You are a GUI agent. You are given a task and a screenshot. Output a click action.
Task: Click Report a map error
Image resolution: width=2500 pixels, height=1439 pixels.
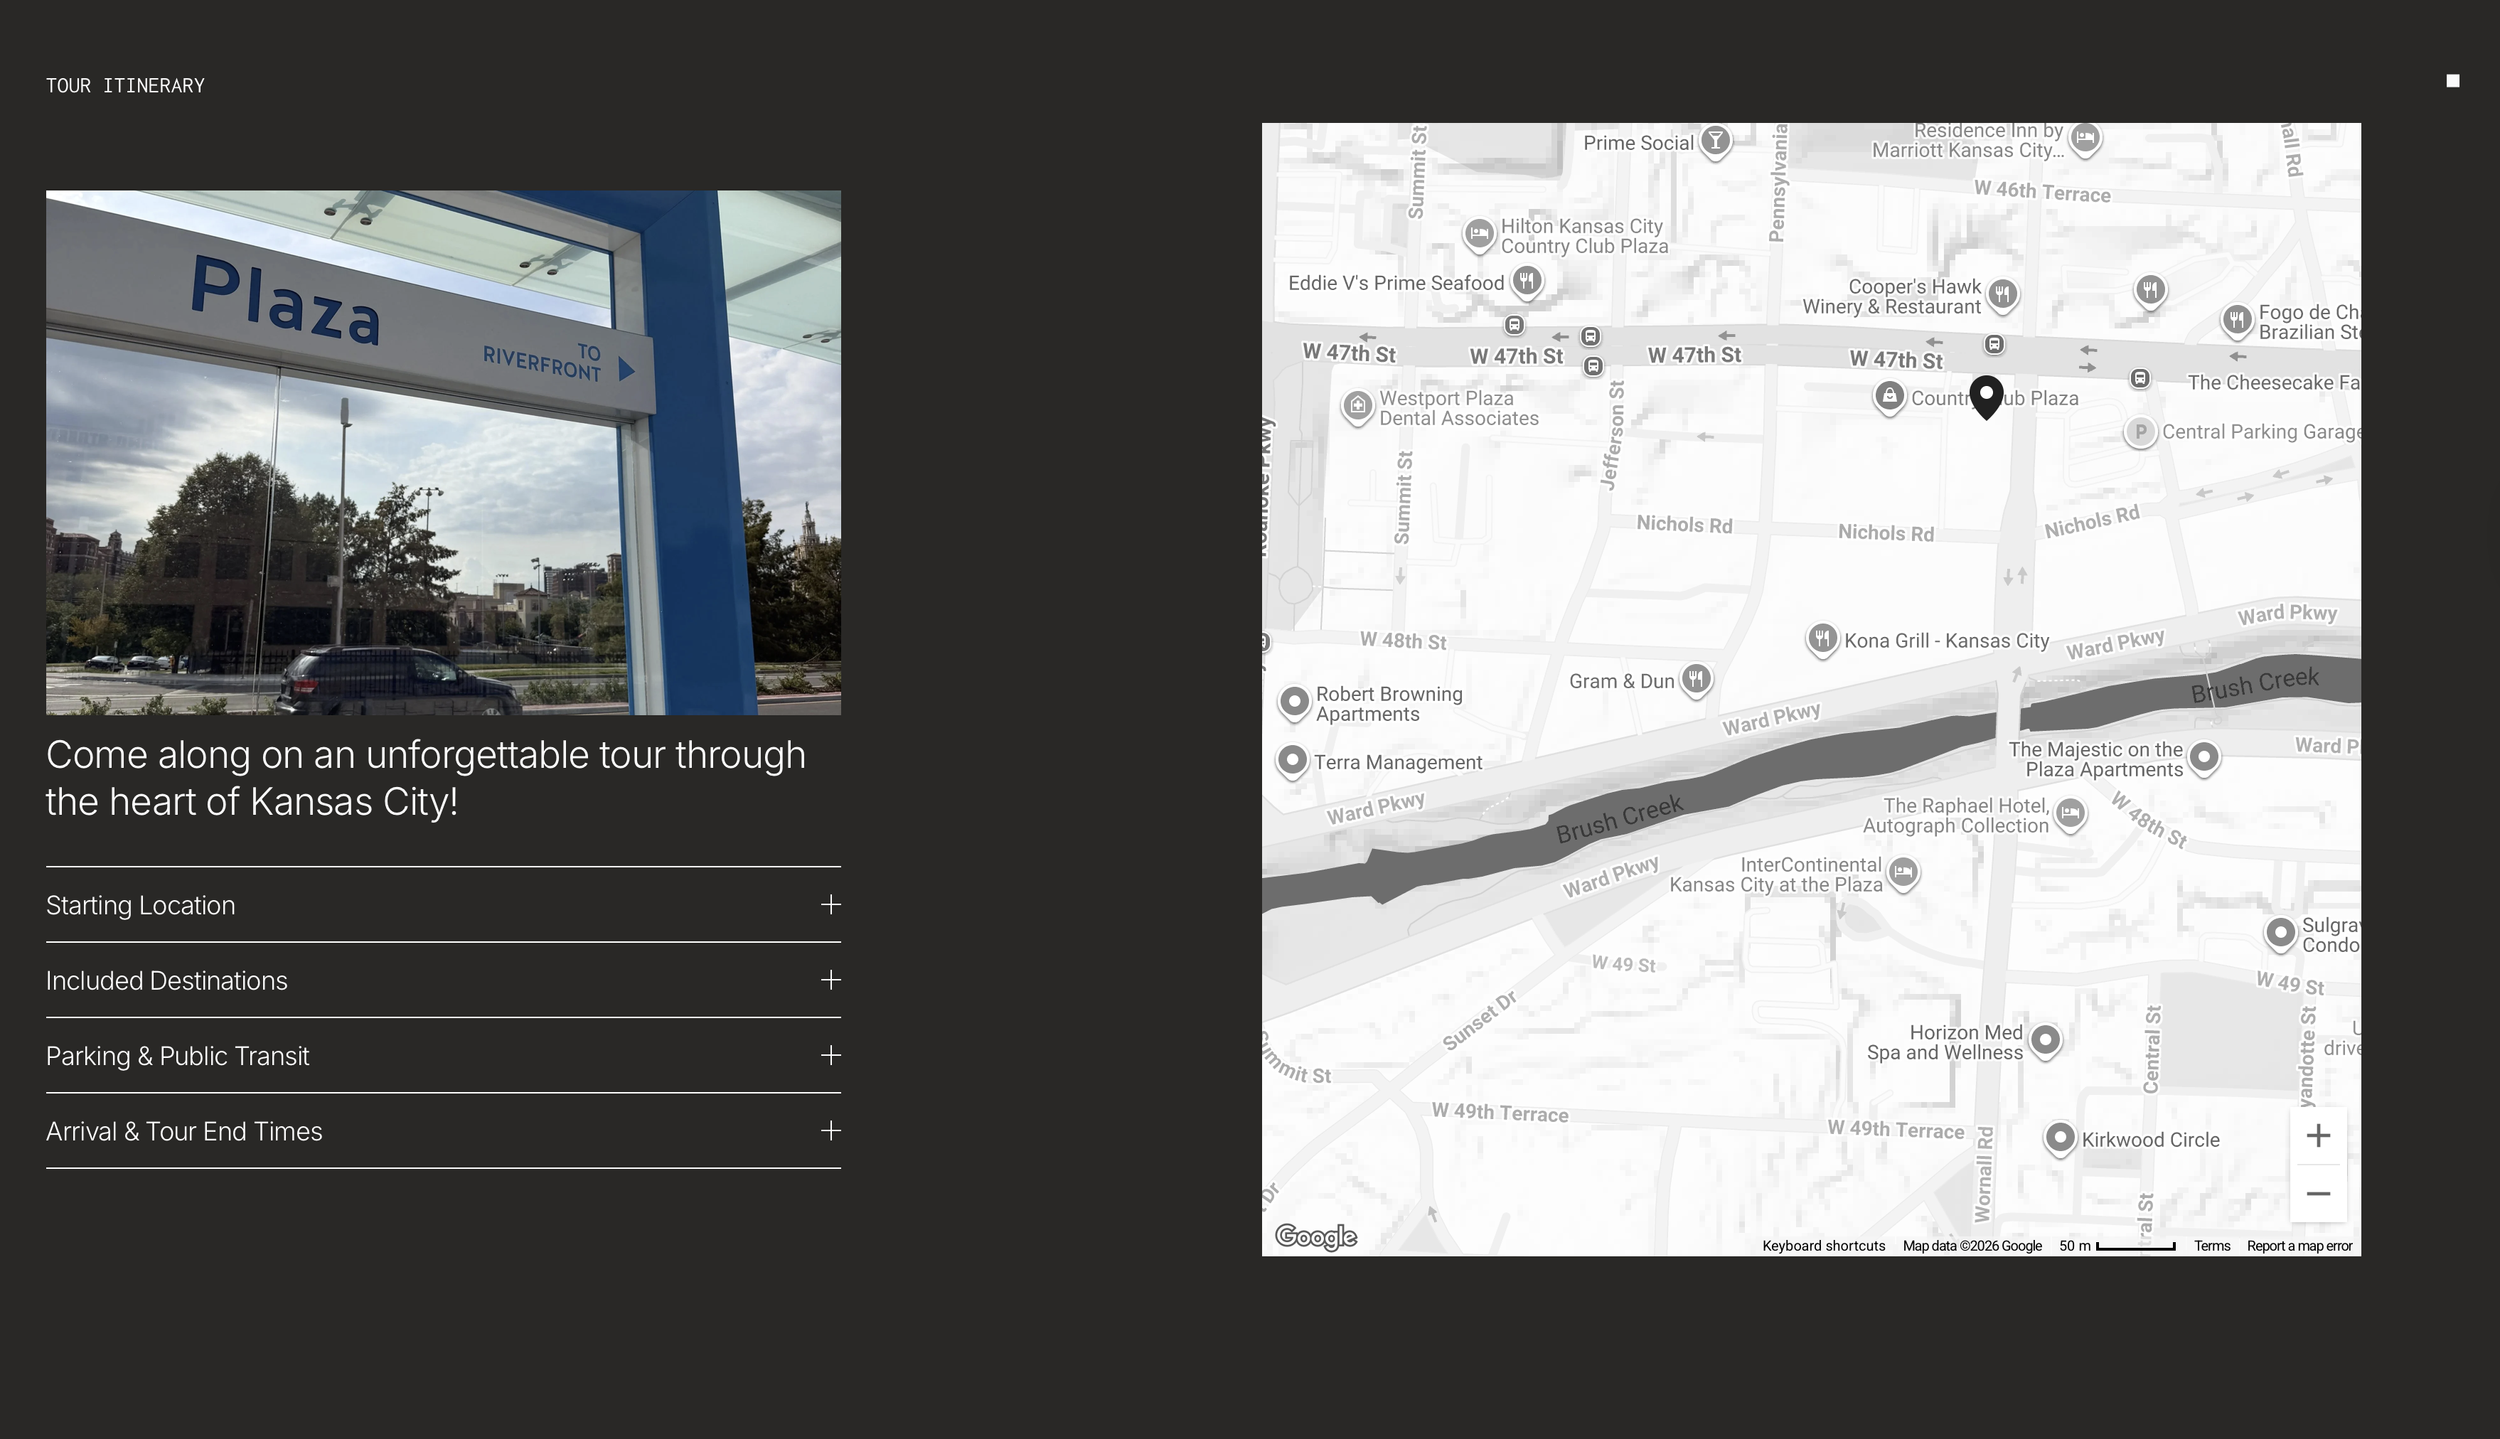pos(2301,1245)
